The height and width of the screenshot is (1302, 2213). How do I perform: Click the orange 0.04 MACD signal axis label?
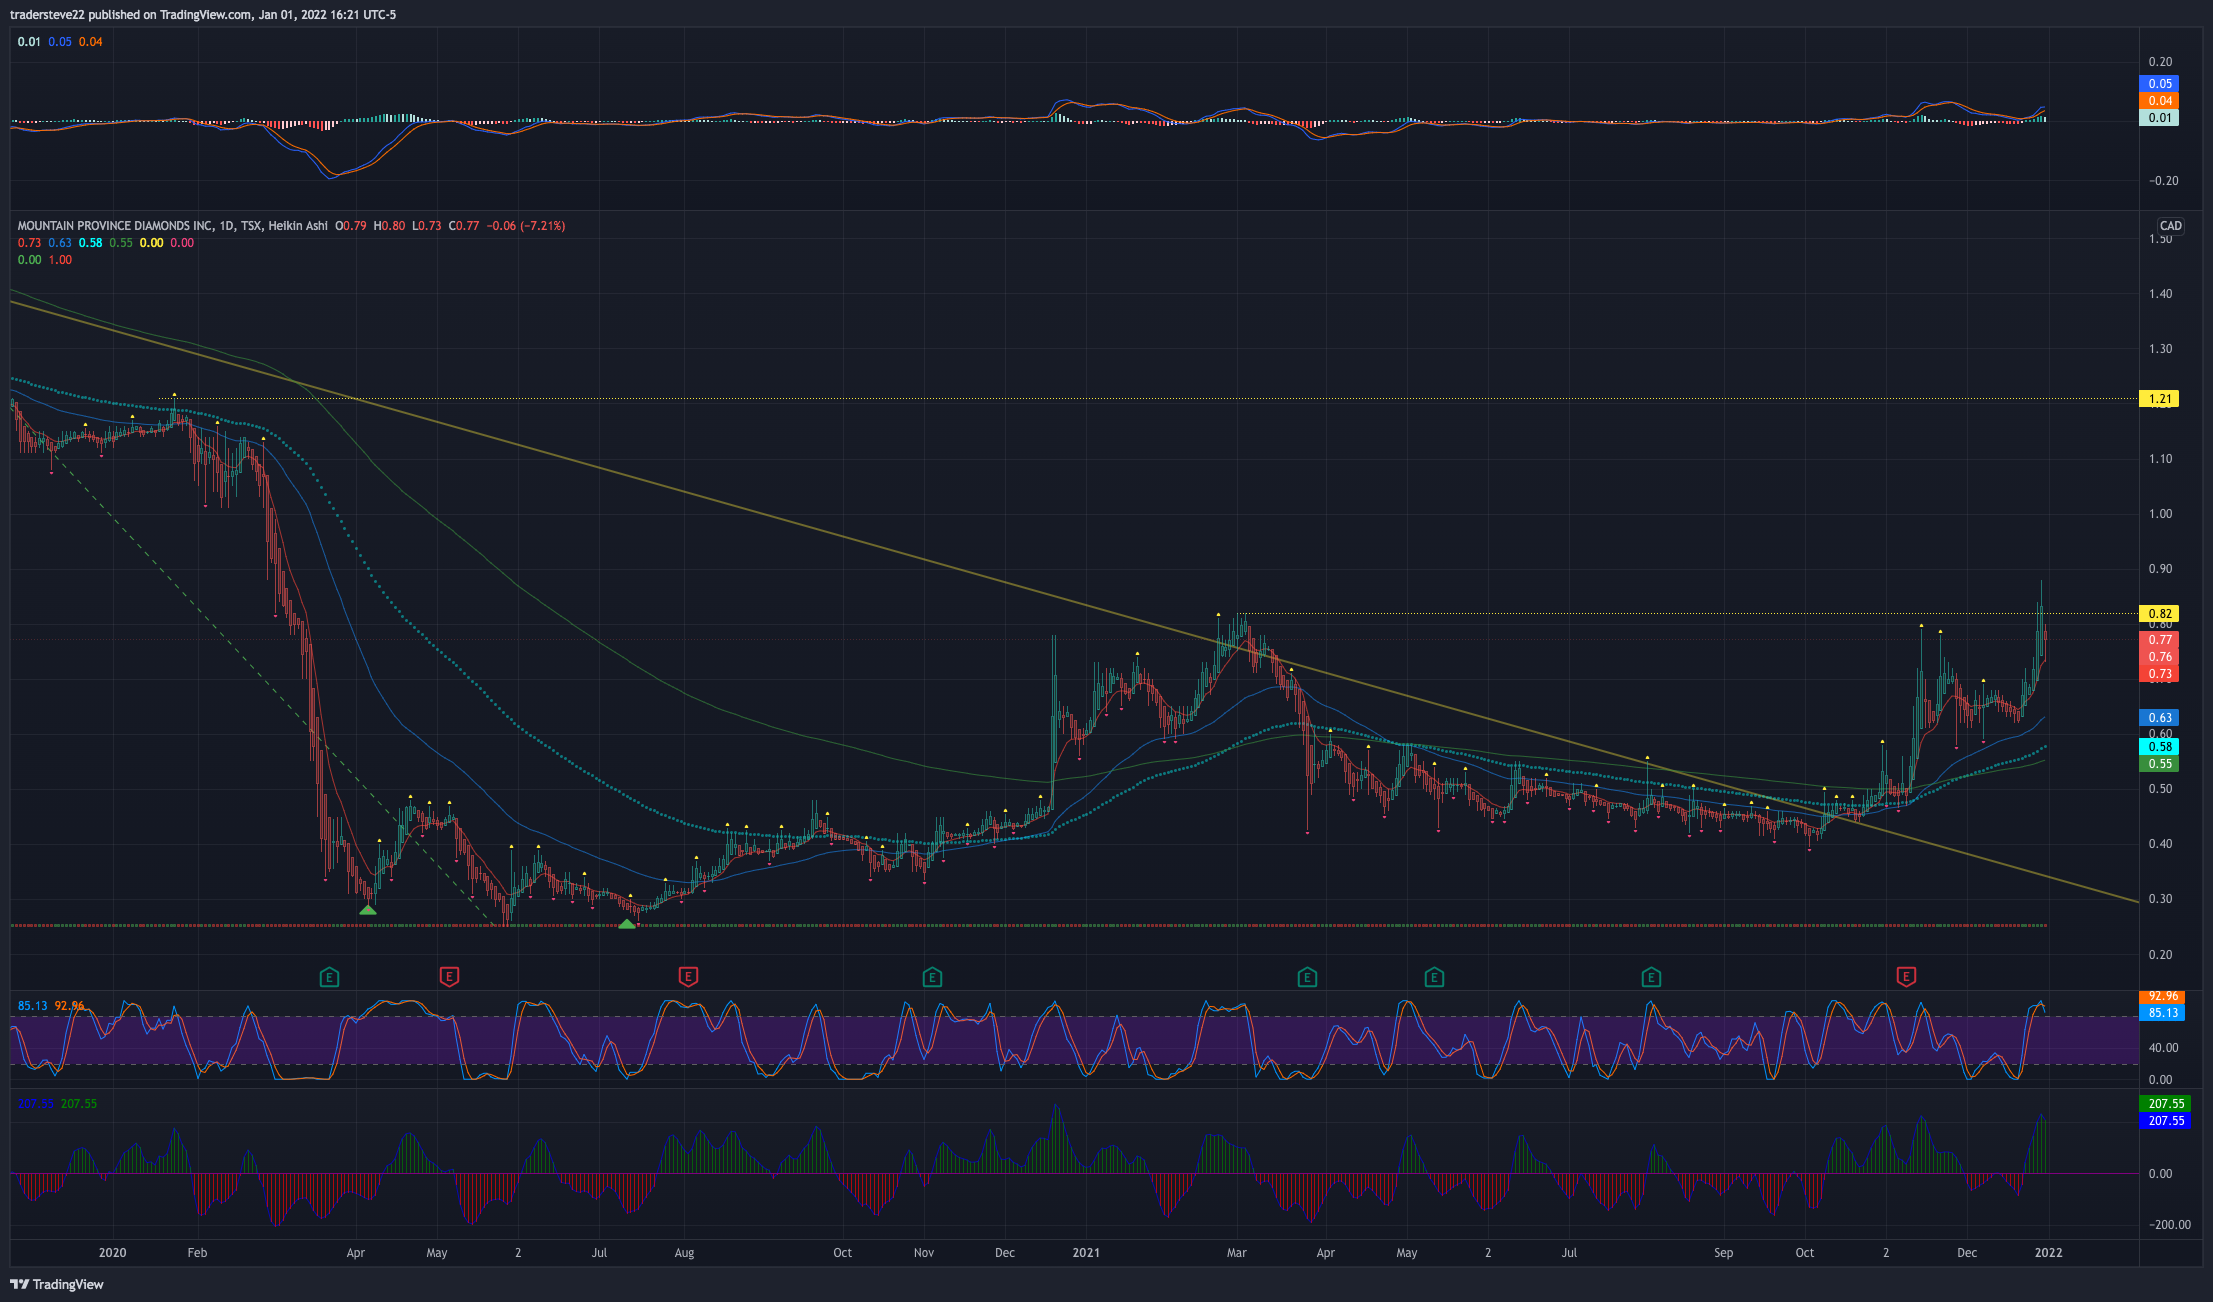click(x=2159, y=101)
